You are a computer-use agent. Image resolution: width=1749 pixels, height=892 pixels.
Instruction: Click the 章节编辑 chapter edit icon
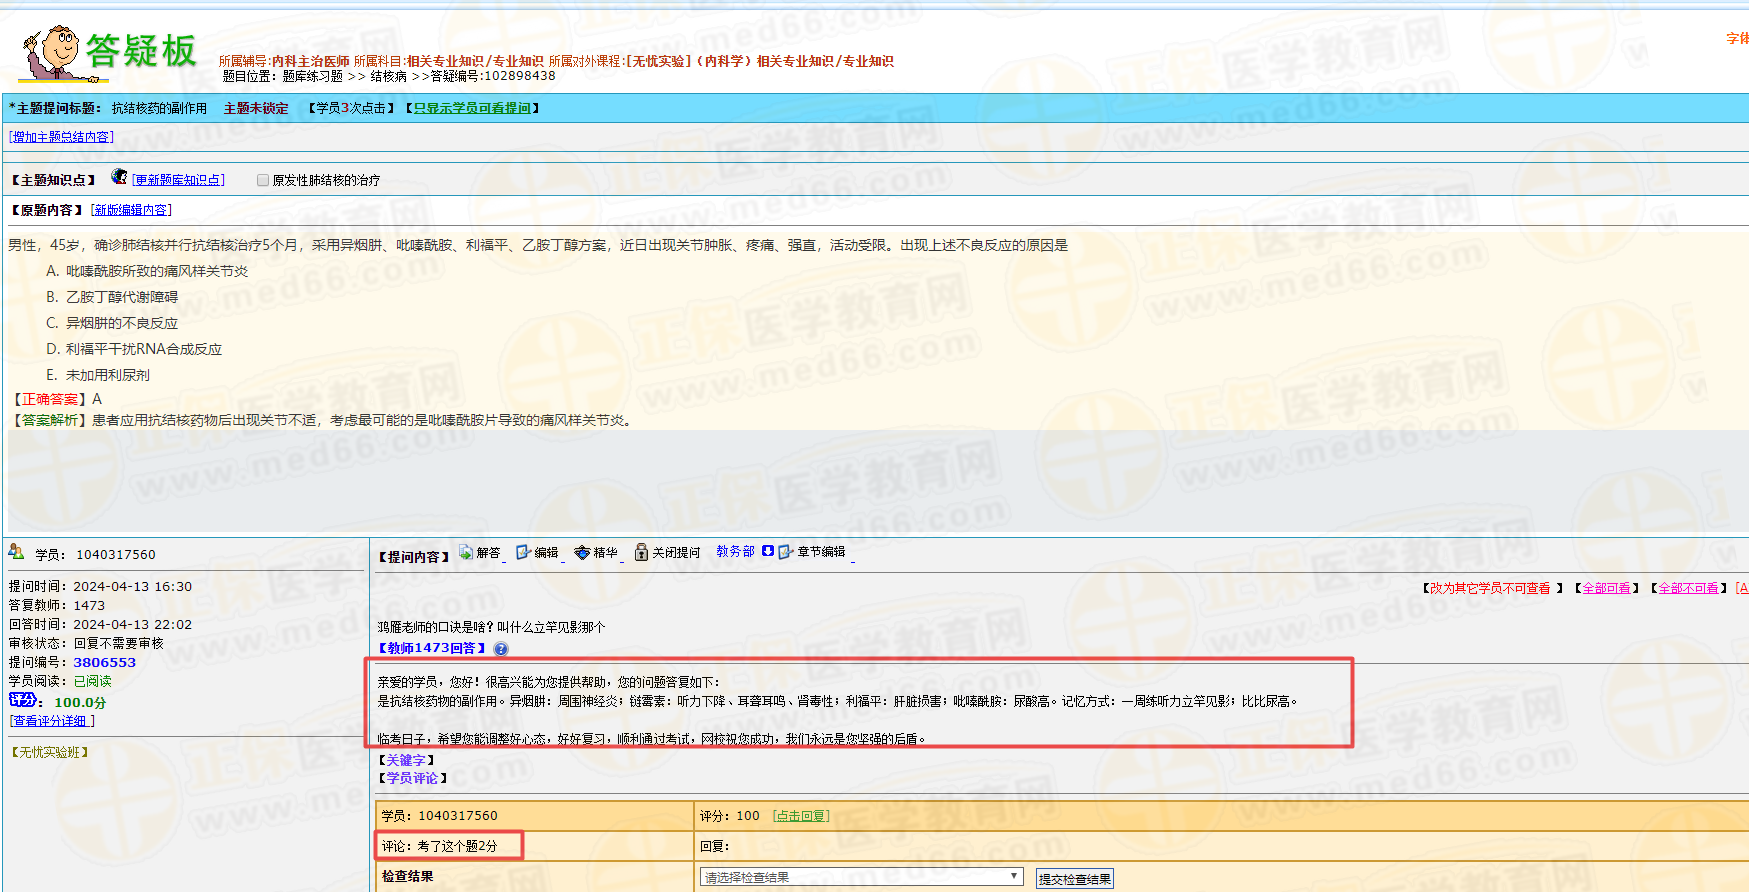[786, 552]
